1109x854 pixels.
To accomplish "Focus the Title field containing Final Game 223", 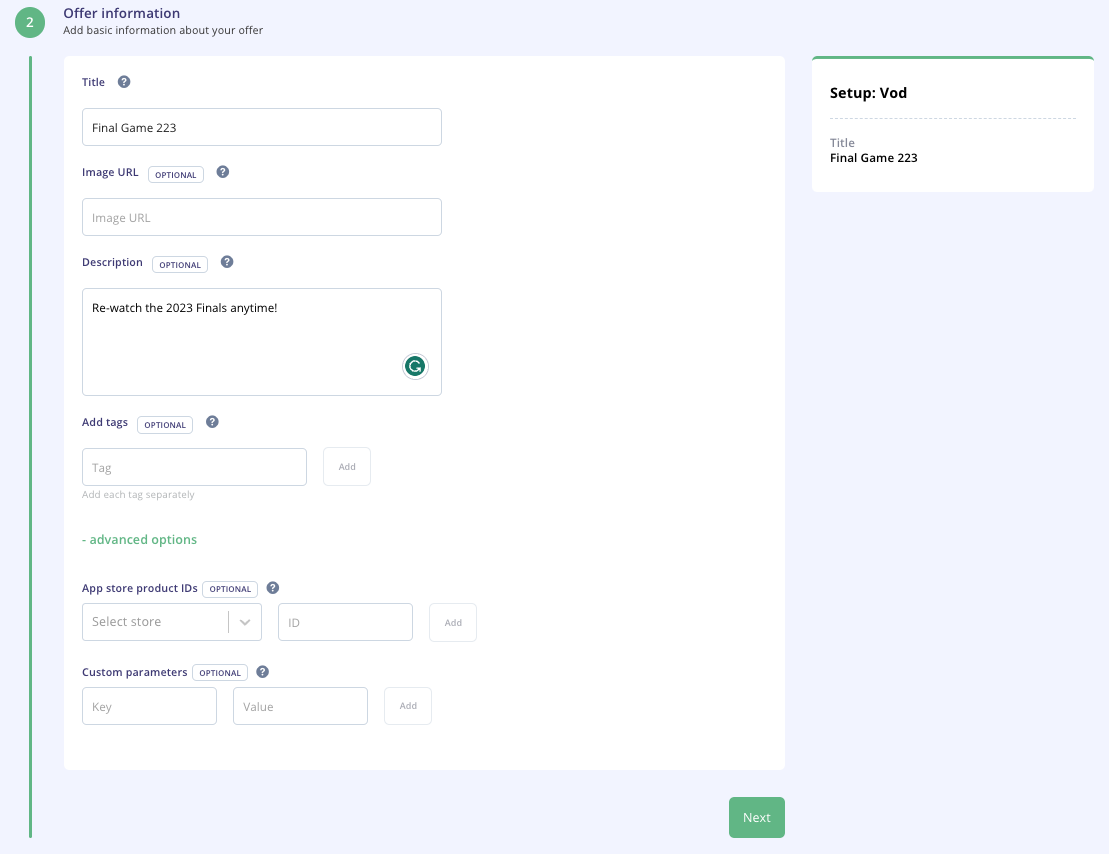I will click(262, 127).
